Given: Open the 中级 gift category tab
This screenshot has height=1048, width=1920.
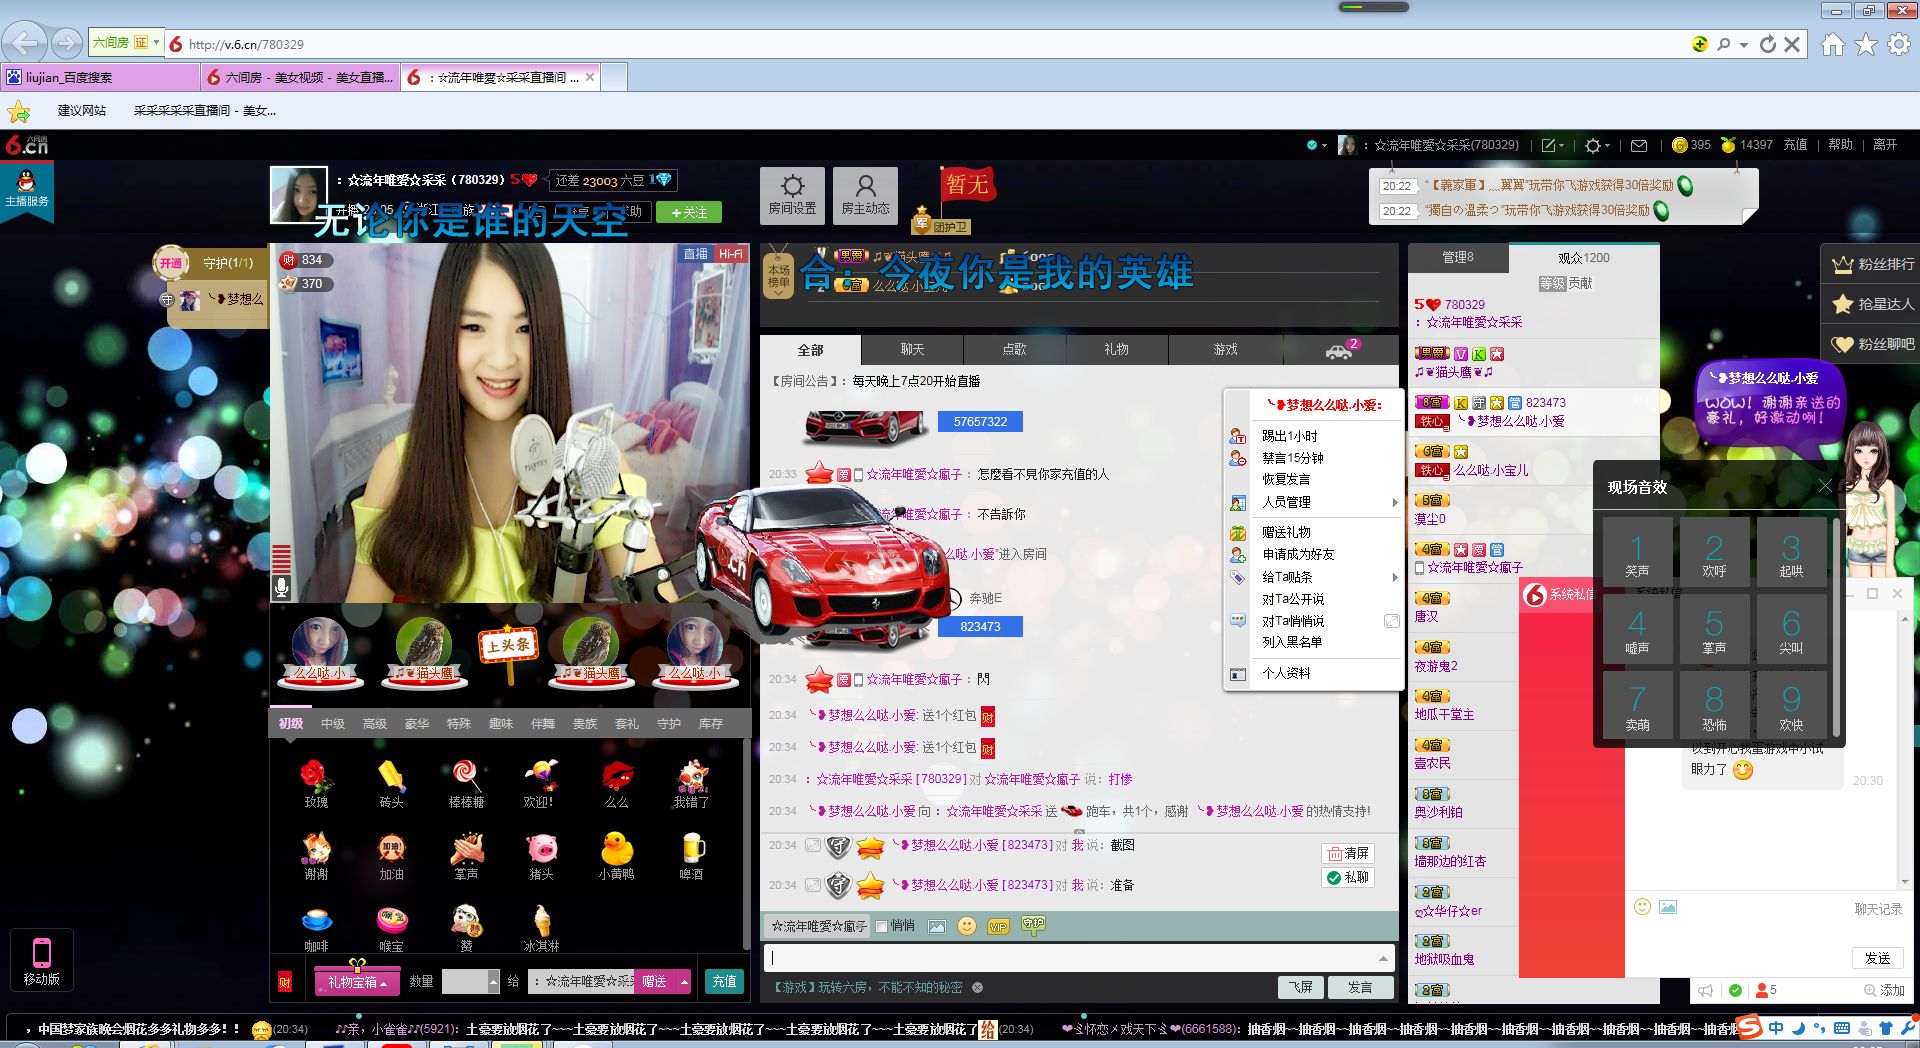Looking at the screenshot, I should pyautogui.click(x=332, y=724).
